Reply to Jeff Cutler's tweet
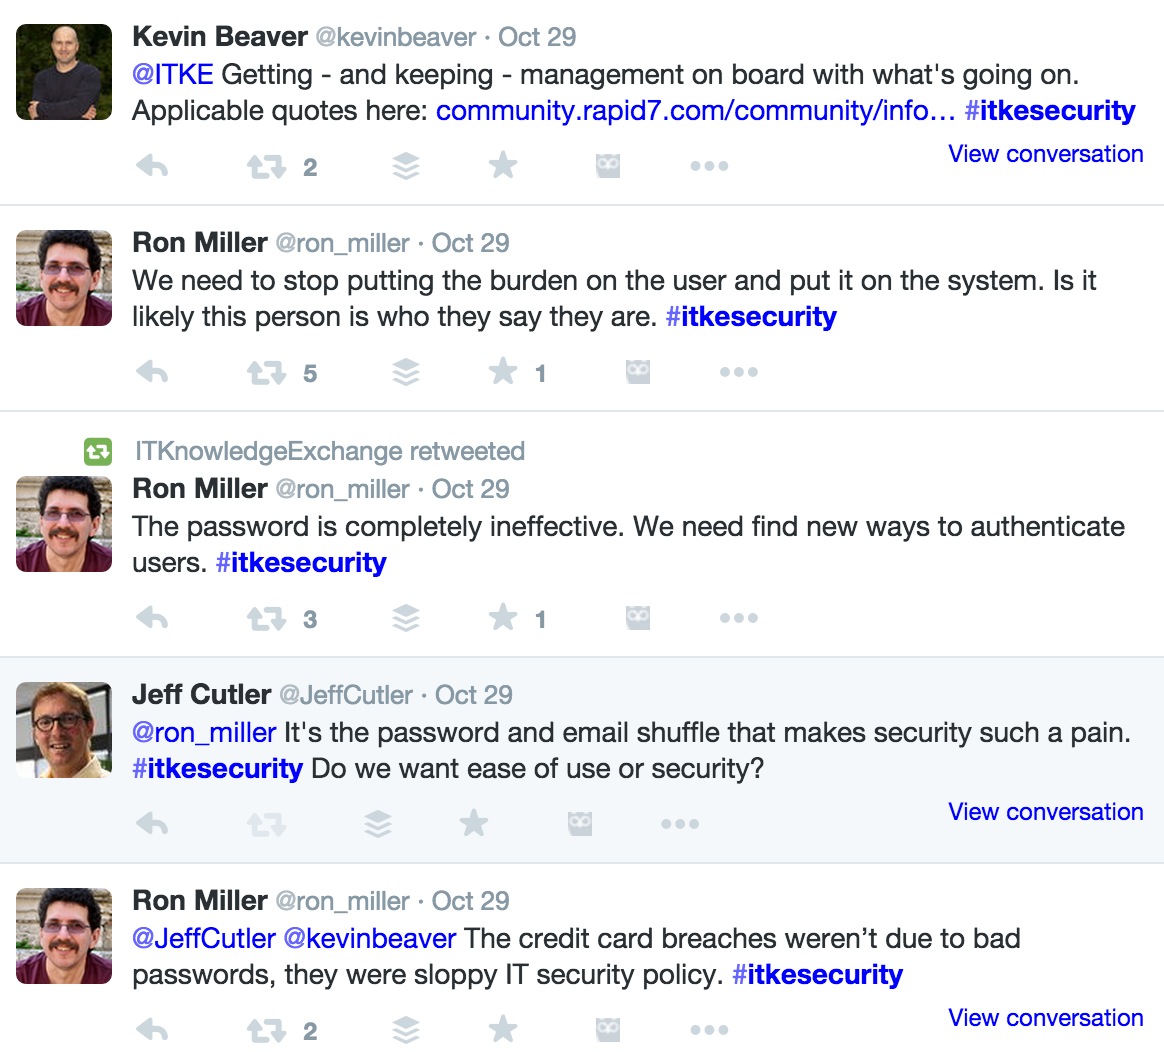 click(x=153, y=823)
